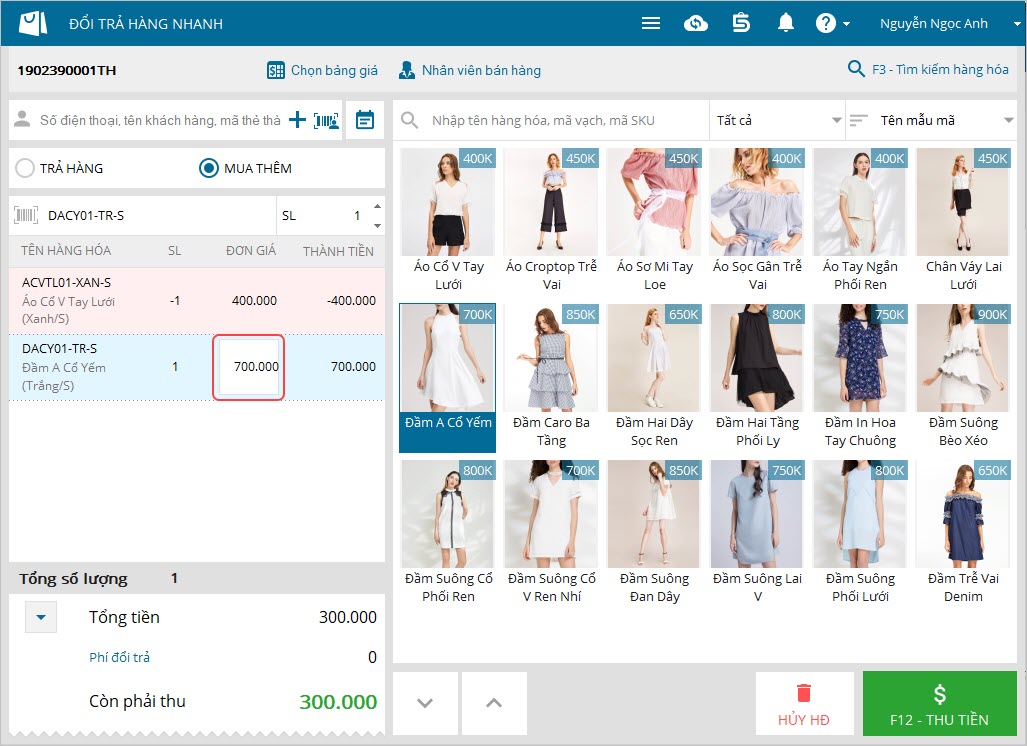Open notifications bell icon
Image resolution: width=1027 pixels, height=746 pixels.
785,24
